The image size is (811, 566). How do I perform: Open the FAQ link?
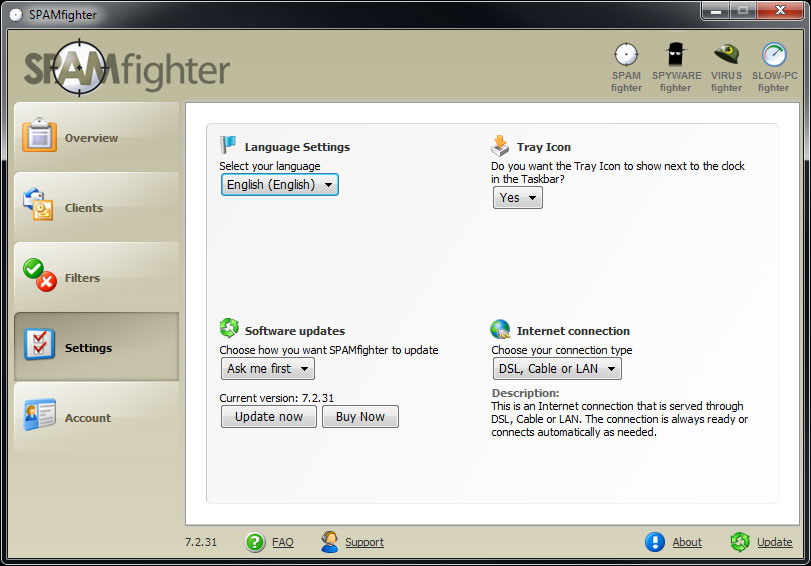pos(283,542)
